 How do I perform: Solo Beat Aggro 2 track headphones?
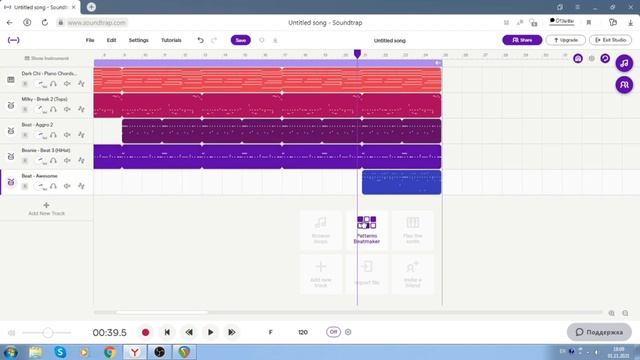click(x=53, y=135)
